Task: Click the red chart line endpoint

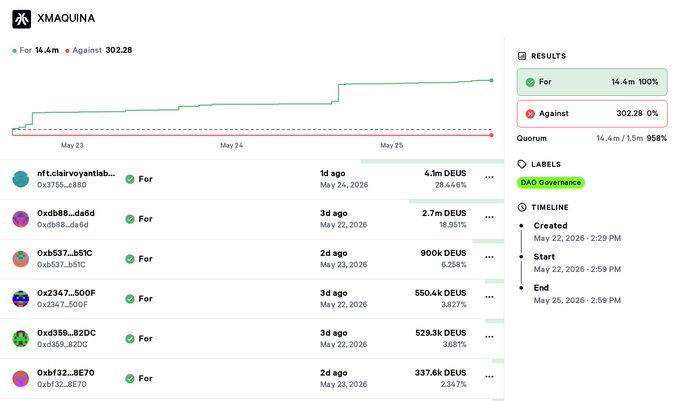Action: pyautogui.click(x=491, y=135)
